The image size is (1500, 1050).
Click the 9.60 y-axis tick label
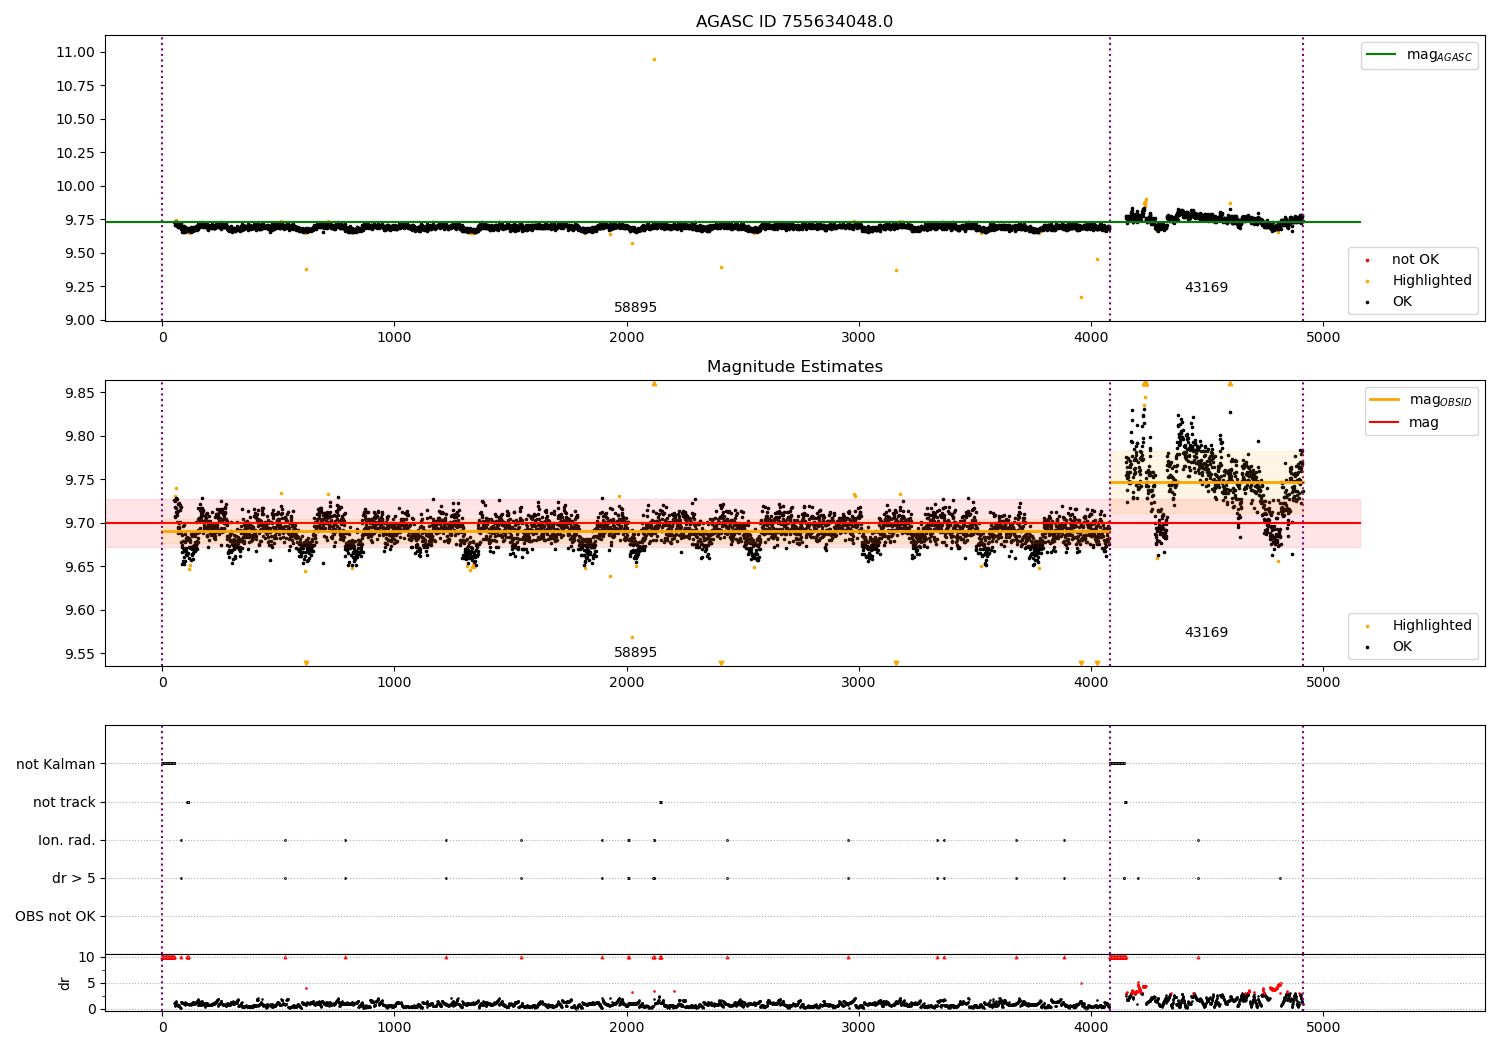pyautogui.click(x=80, y=610)
